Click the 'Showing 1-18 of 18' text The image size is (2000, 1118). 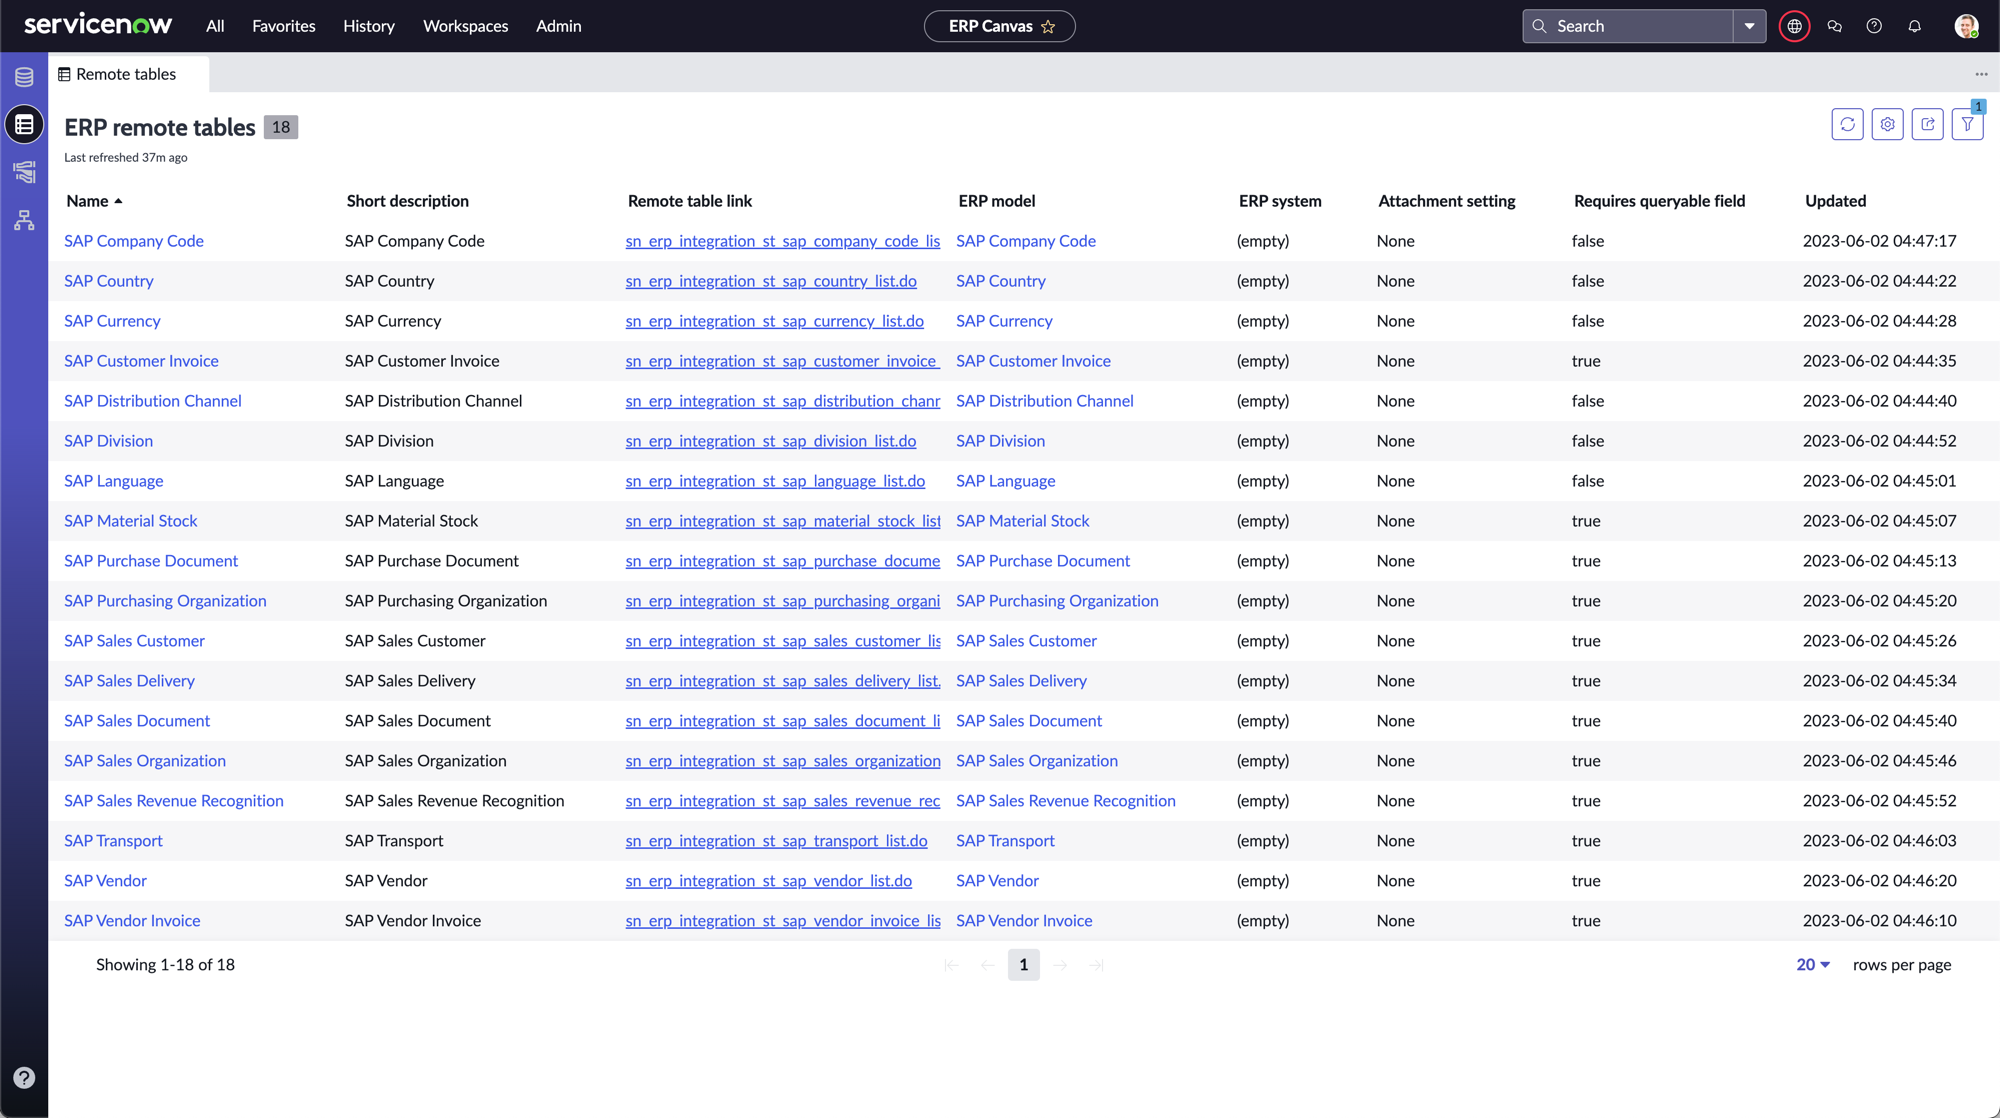point(165,965)
